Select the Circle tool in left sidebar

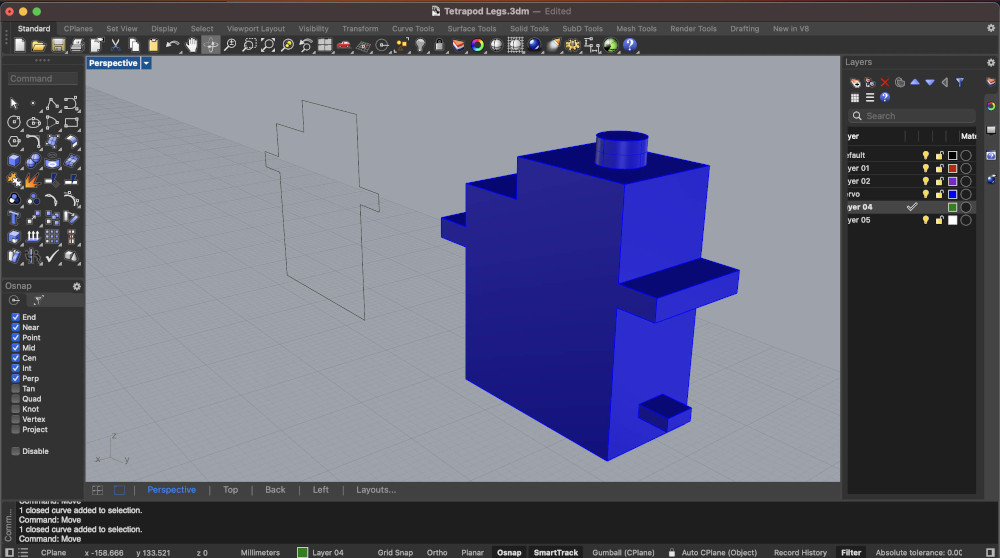[14, 122]
